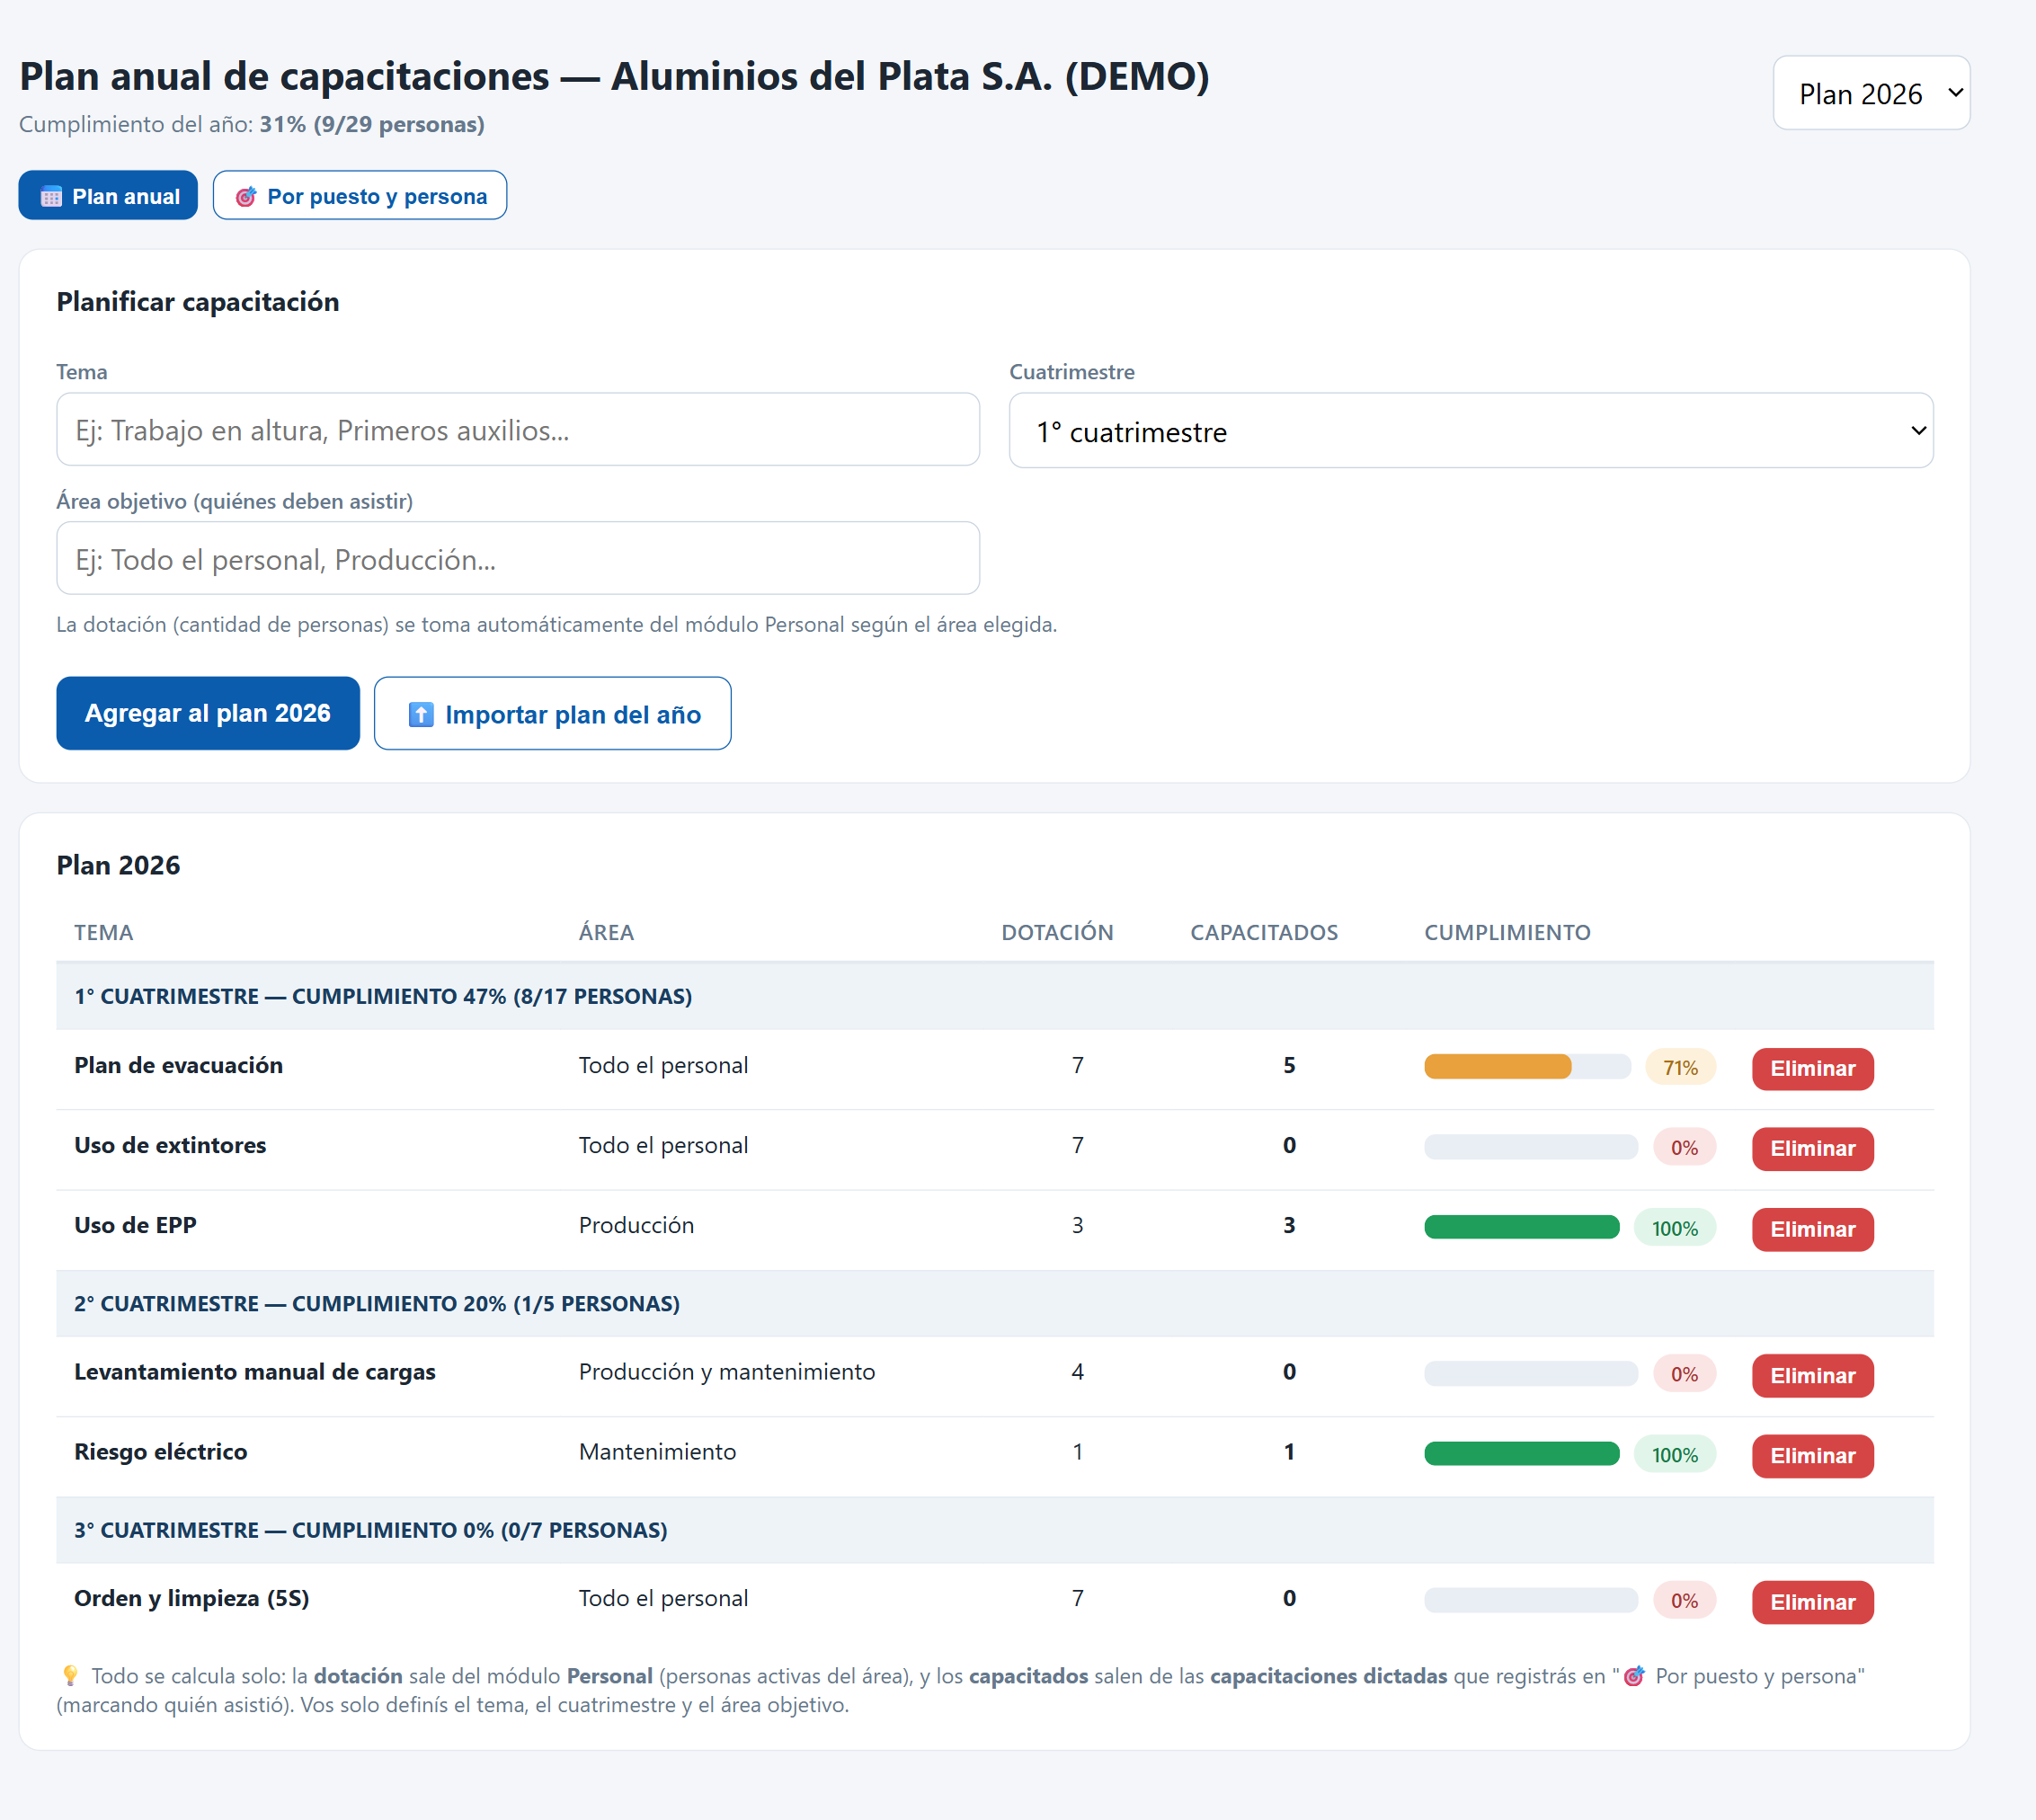Select the Levantamiento manual de cargas topic
Image resolution: width=2036 pixels, height=1820 pixels.
point(255,1373)
